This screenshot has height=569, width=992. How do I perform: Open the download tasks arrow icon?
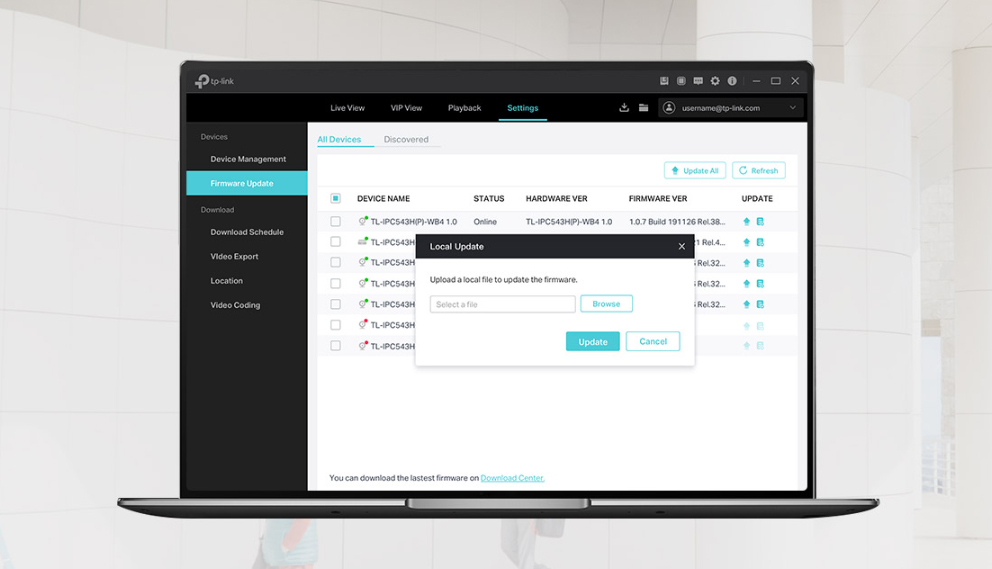point(624,108)
